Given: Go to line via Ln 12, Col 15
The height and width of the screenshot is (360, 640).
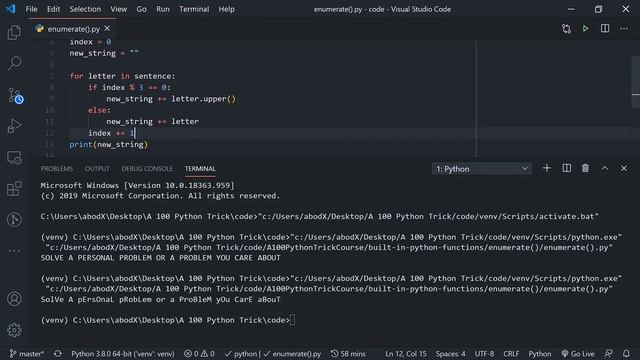Looking at the screenshot, I should point(405,353).
